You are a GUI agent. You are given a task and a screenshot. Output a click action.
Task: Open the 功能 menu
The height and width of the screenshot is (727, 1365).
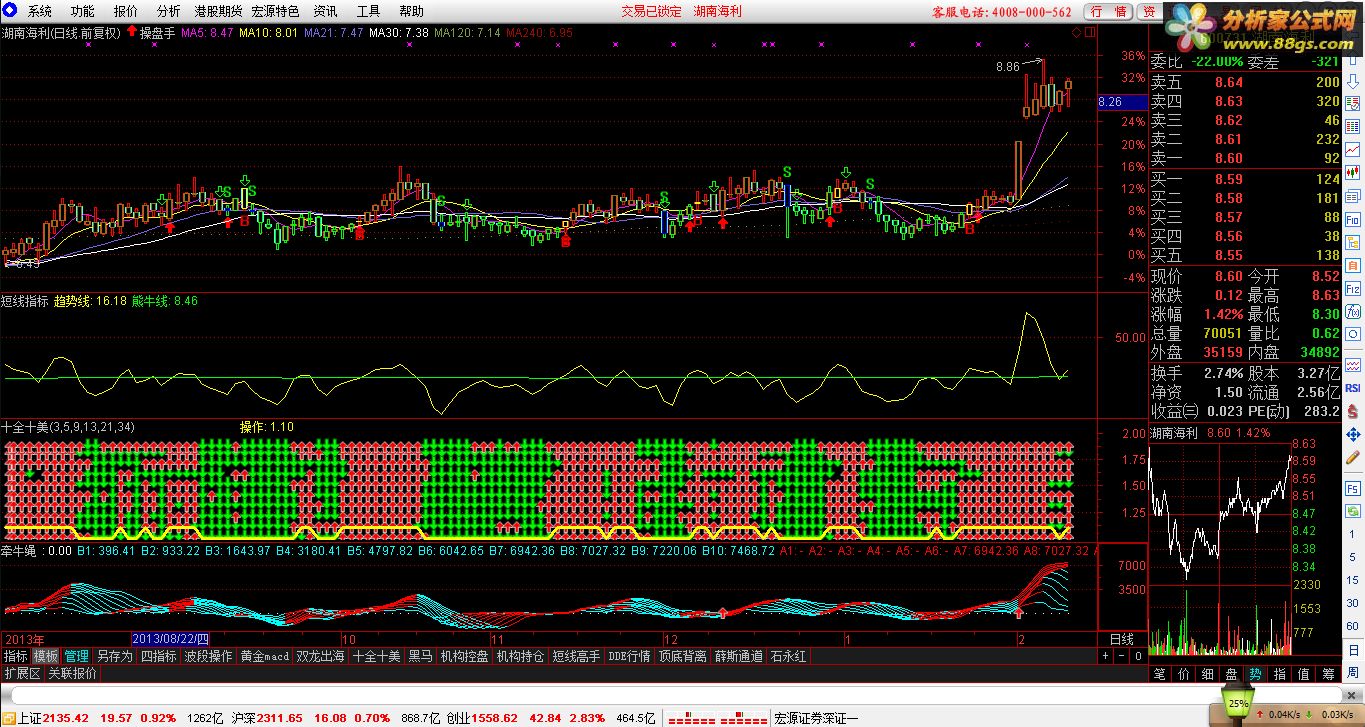(x=83, y=11)
